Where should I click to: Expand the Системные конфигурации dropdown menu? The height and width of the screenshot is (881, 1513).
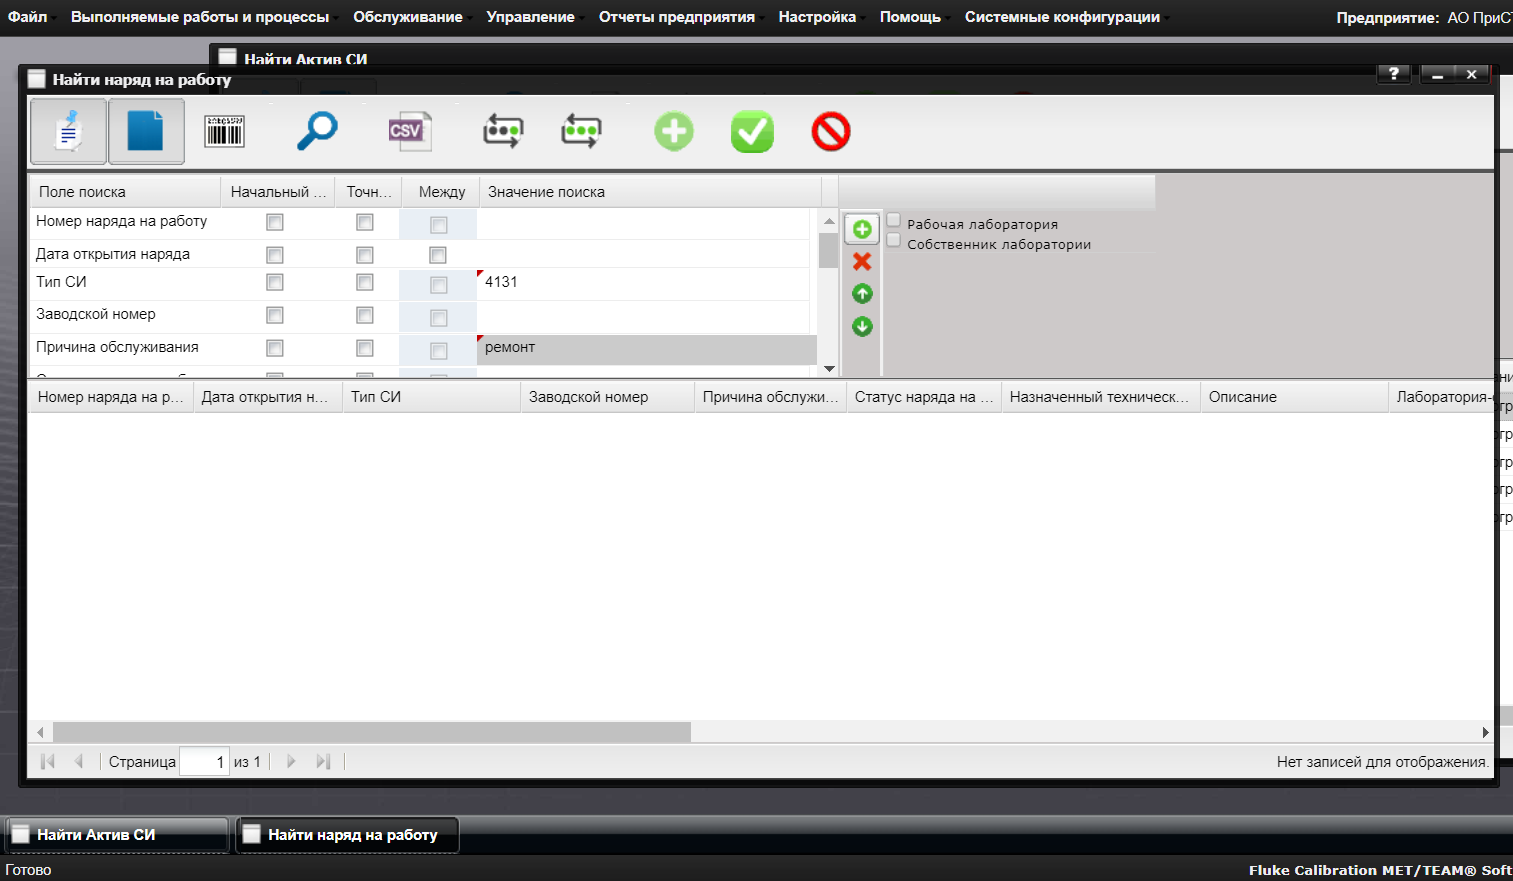pyautogui.click(x=1062, y=17)
